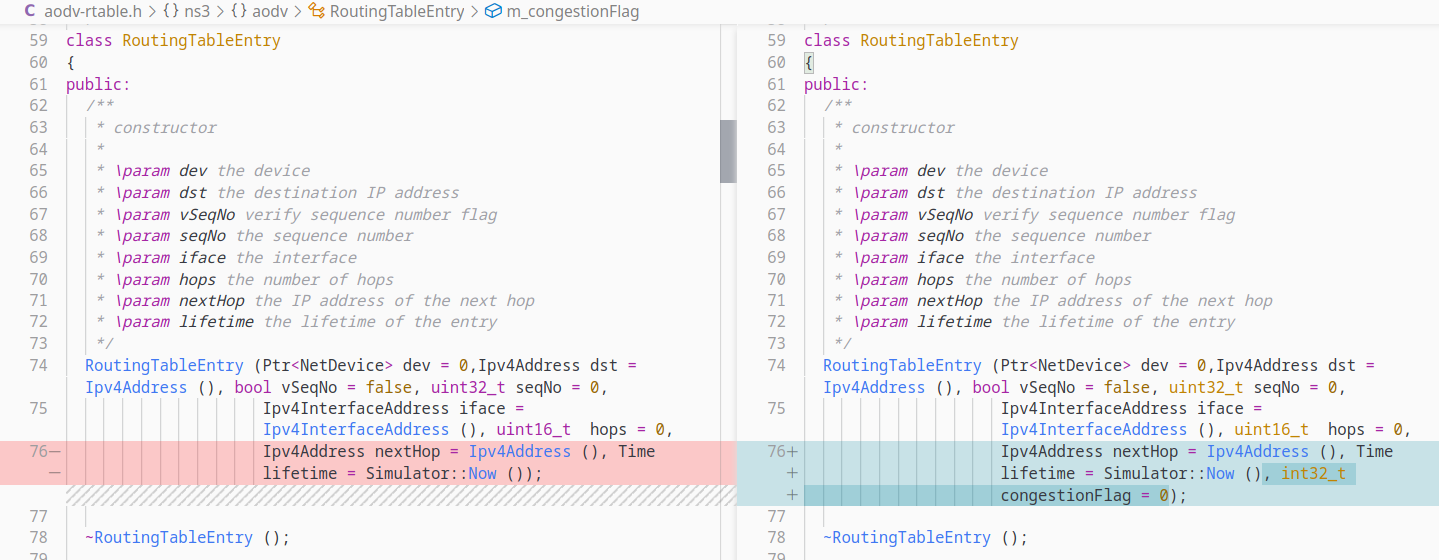
Task: Click line number 74 in the original pane
Action: pyautogui.click(x=38, y=366)
